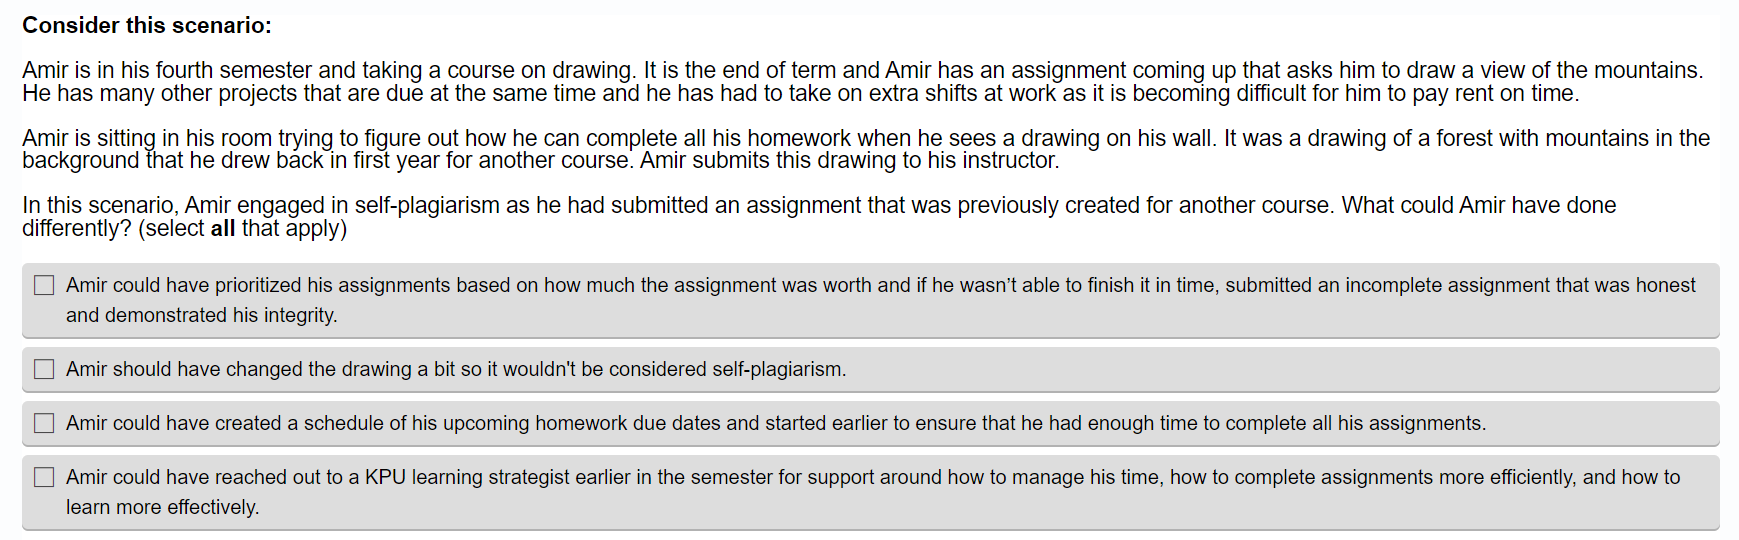Viewport: 1739px width, 540px height.
Task: Check the 'prioritized his assignments' option checkbox
Action: coord(44,285)
